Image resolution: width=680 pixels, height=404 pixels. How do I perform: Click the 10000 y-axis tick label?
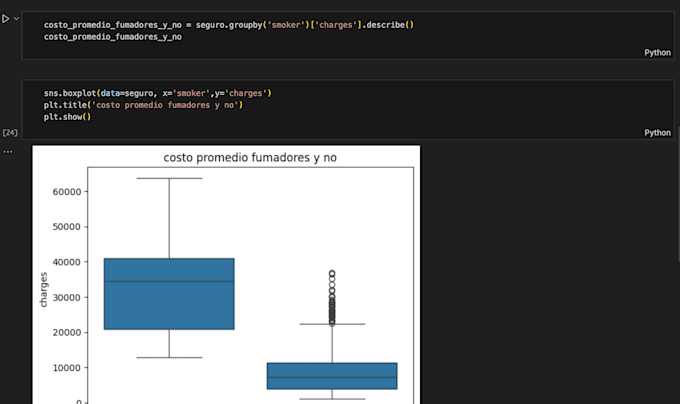67,368
